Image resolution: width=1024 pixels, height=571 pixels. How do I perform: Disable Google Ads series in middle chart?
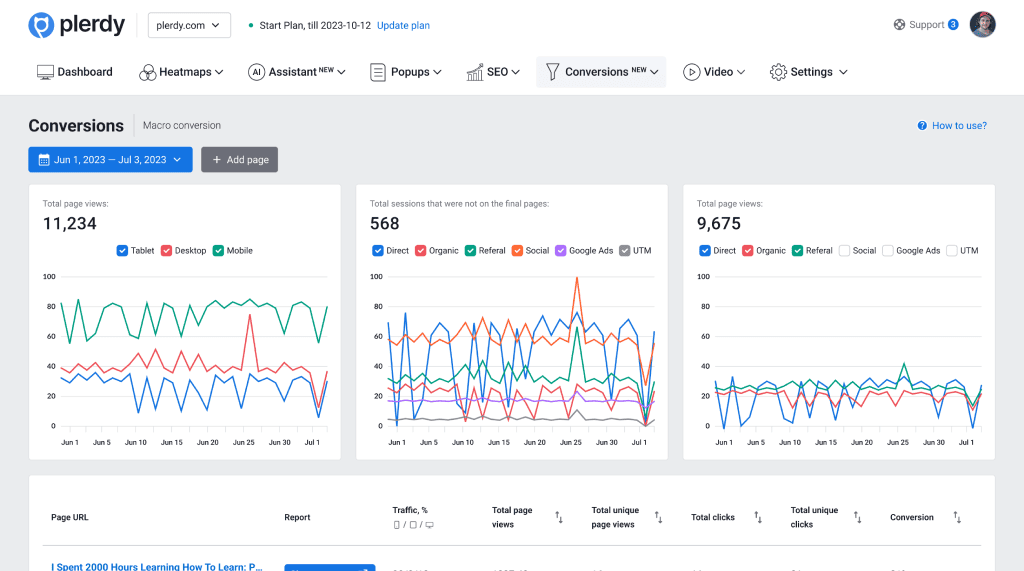[560, 250]
